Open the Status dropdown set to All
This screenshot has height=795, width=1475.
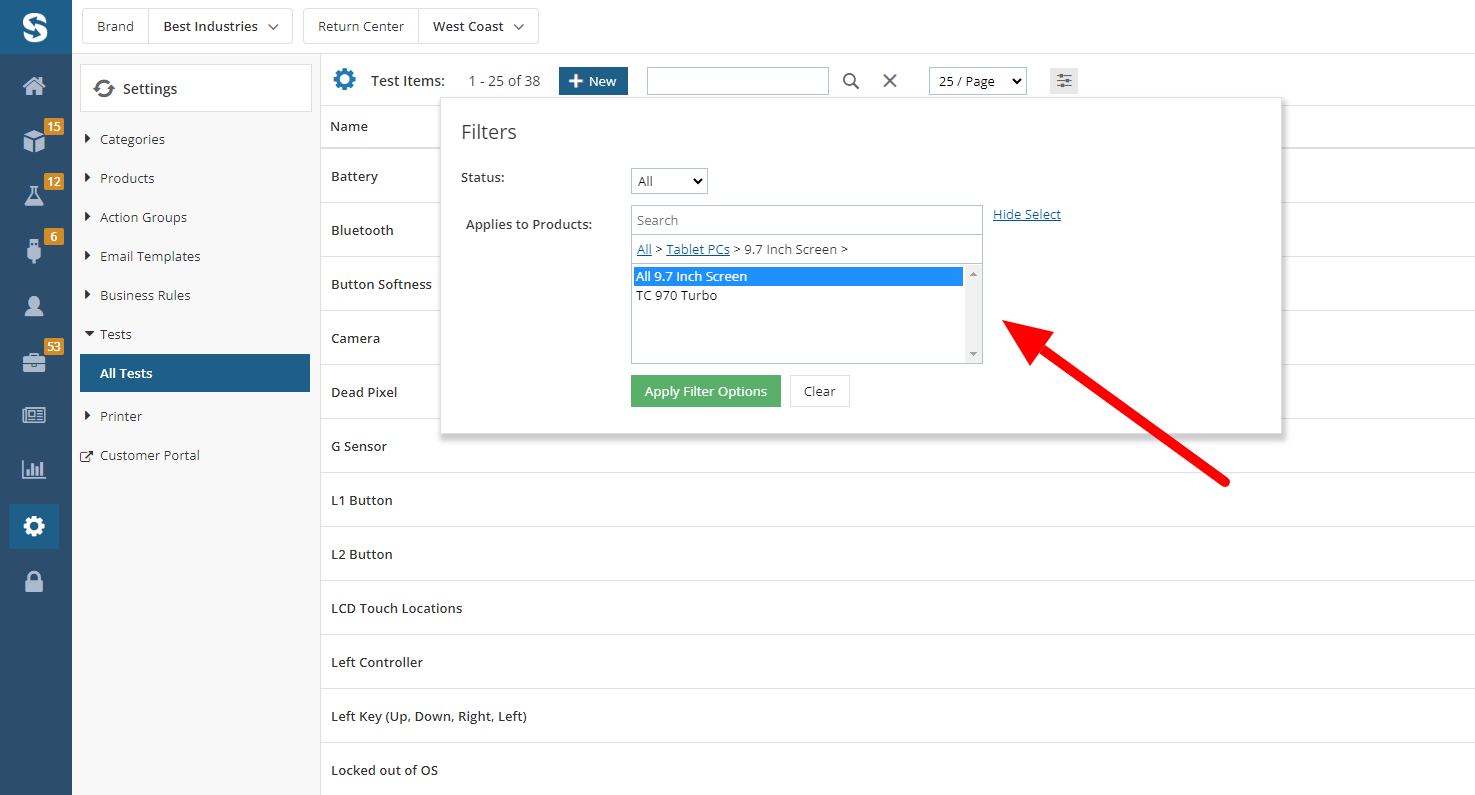[x=669, y=181]
